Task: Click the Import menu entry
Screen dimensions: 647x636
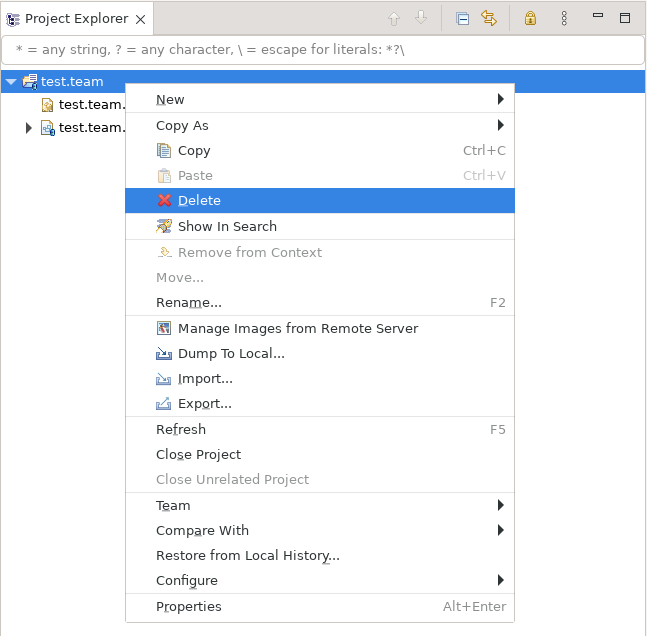Action: tap(320, 379)
